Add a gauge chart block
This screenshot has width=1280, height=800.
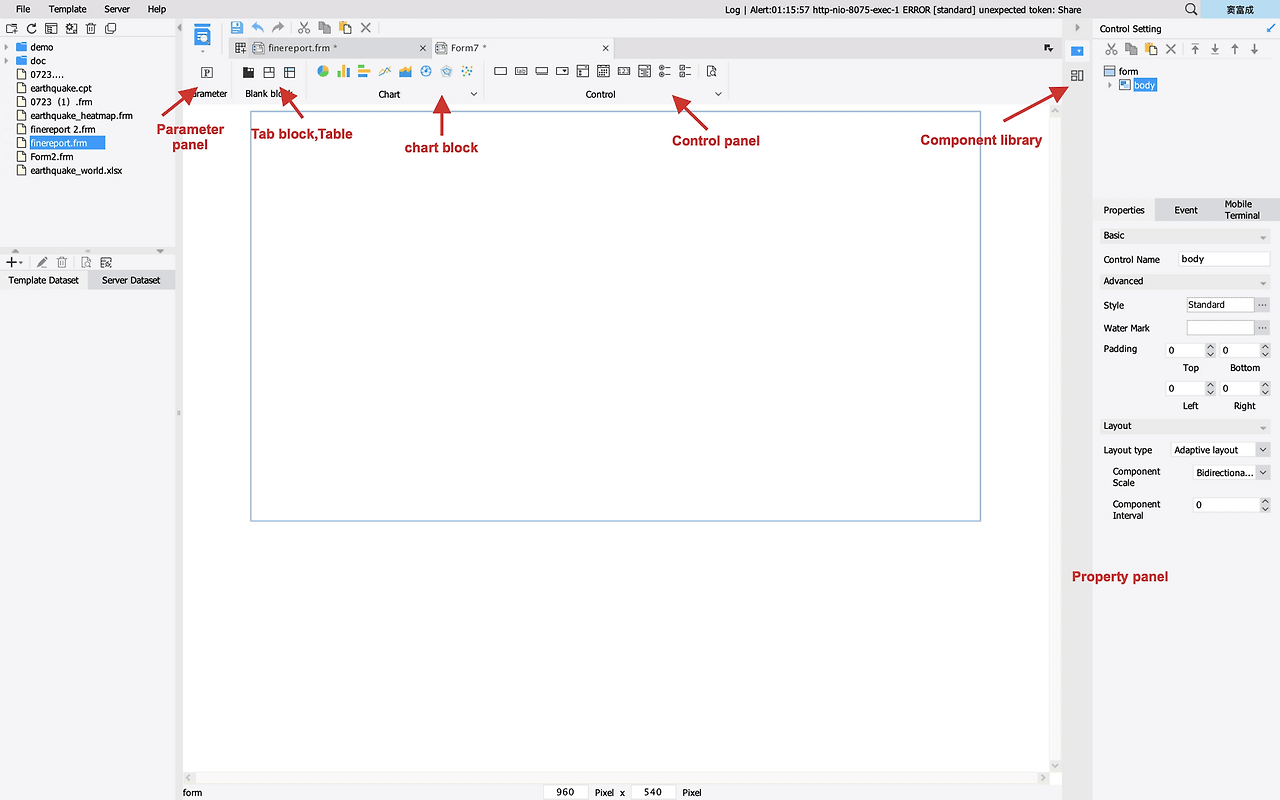pos(426,71)
